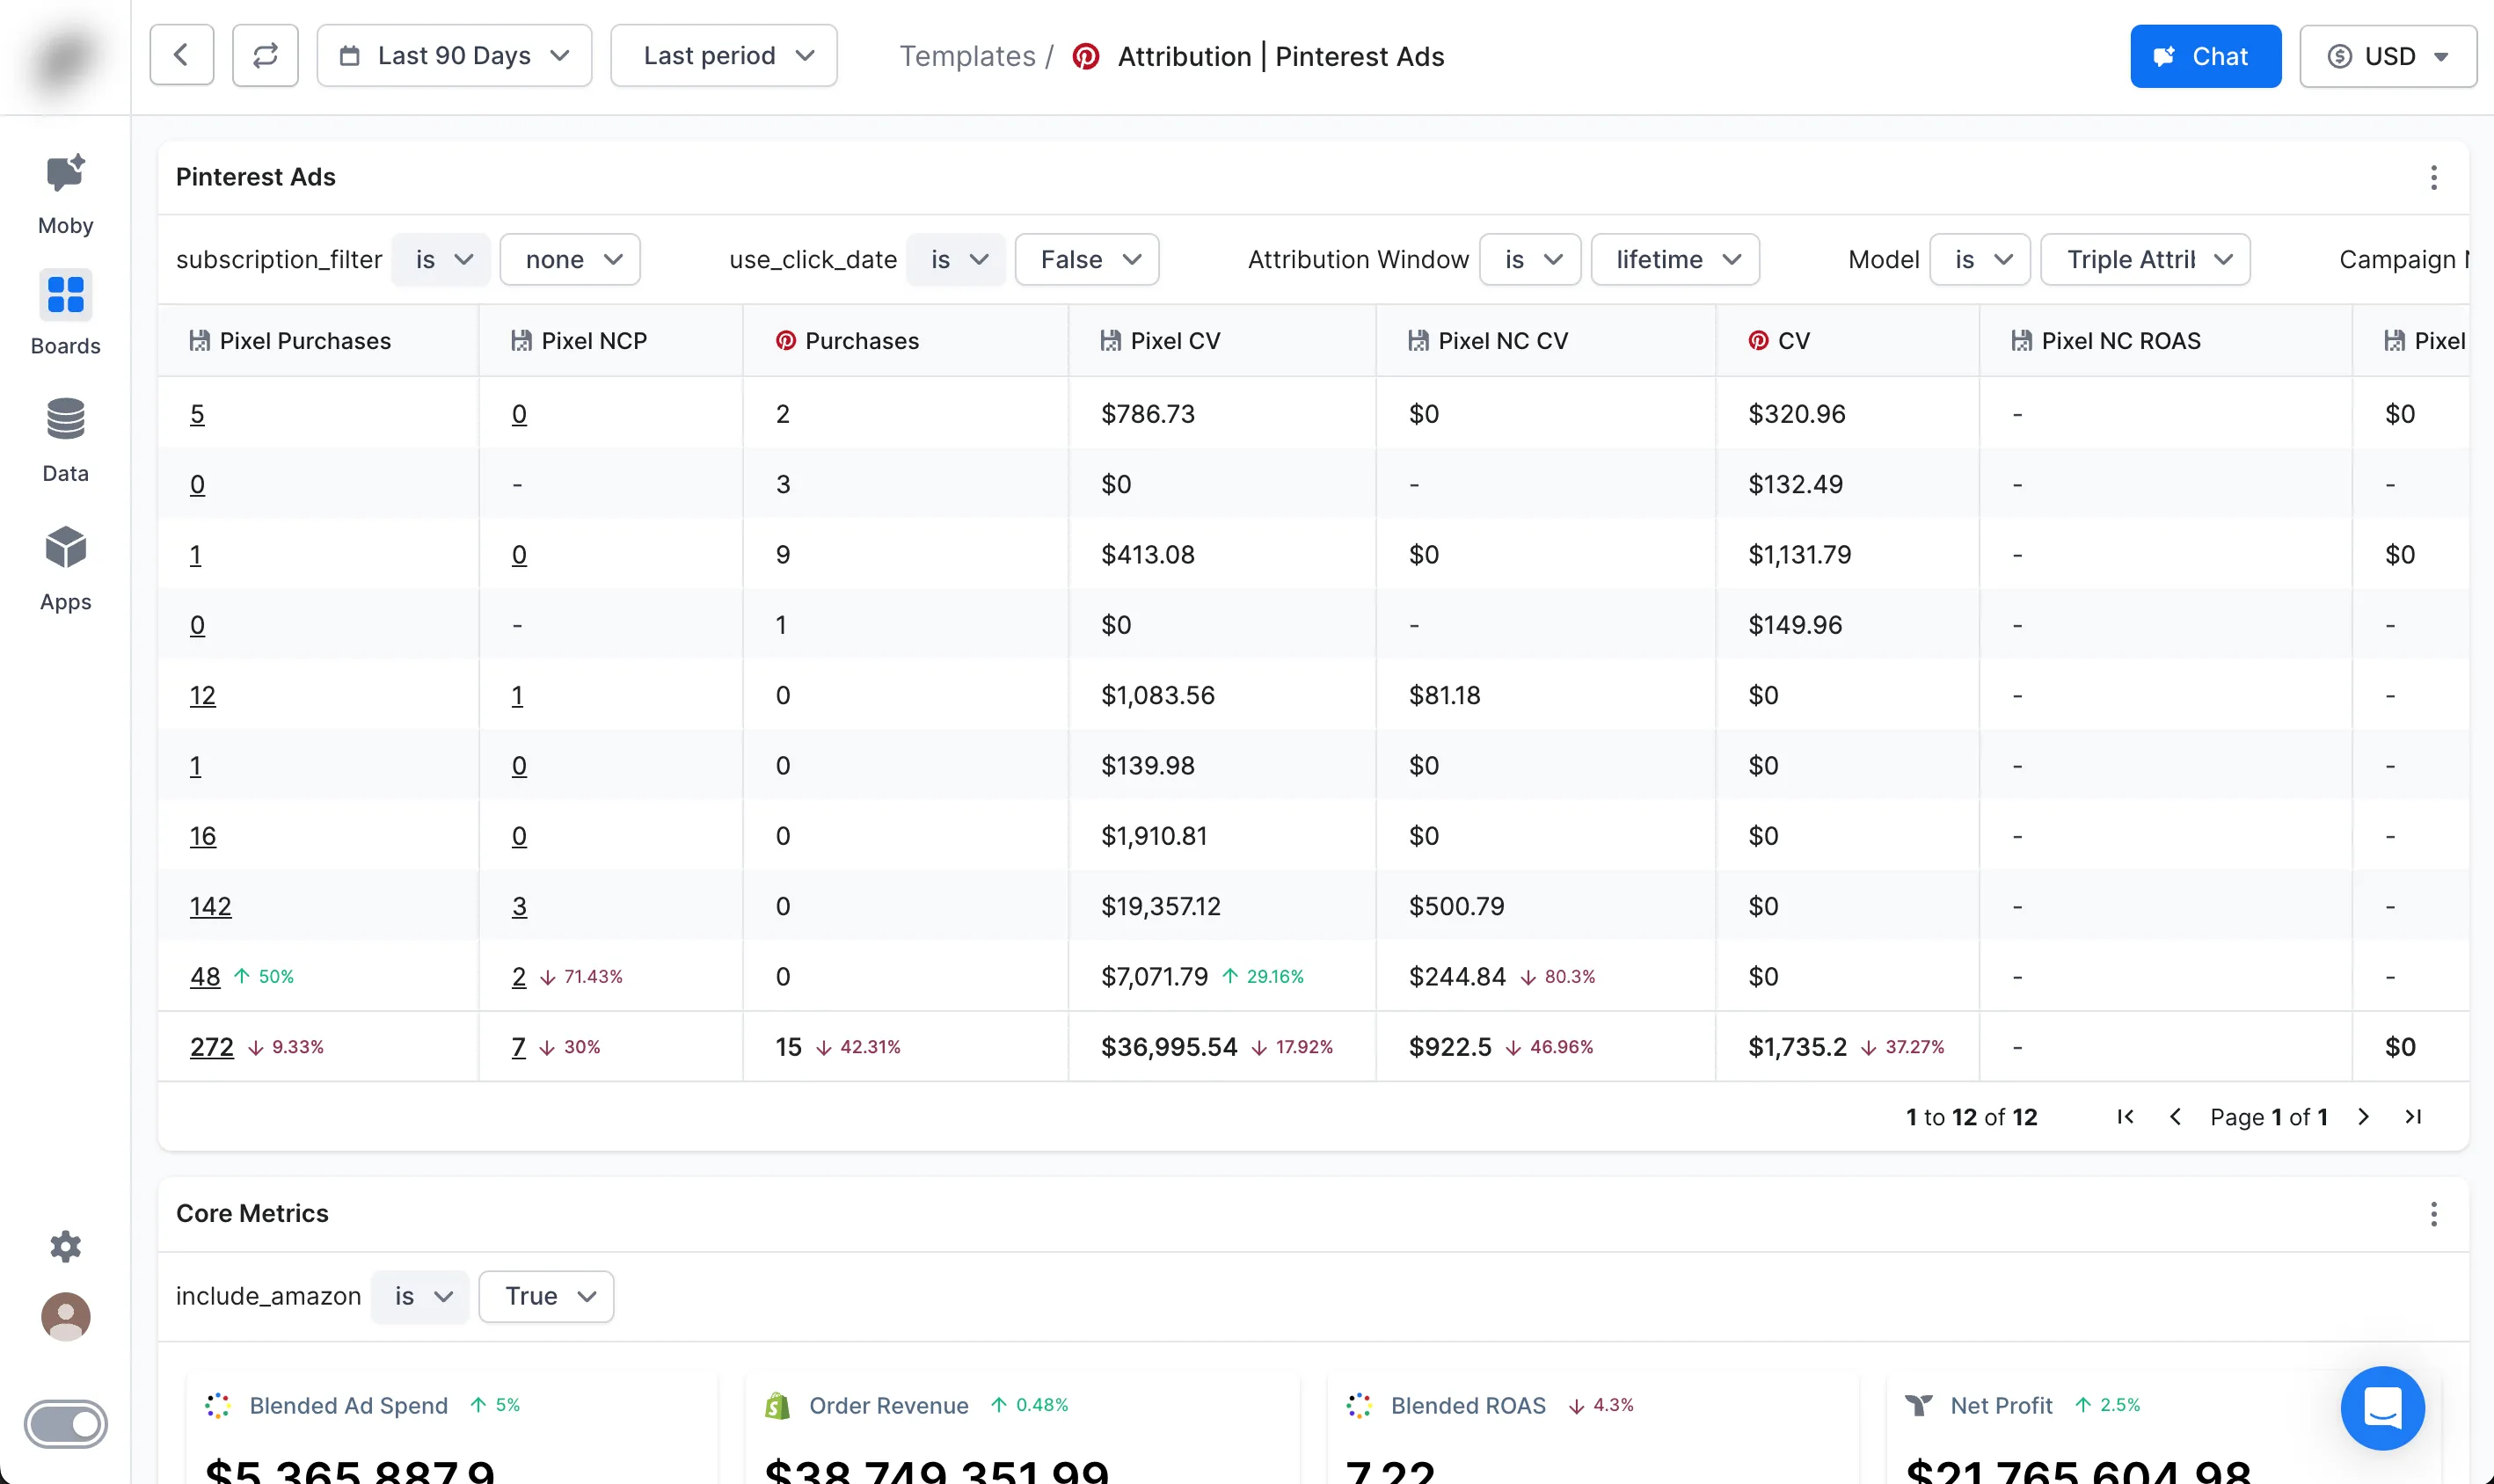
Task: Open the Data section in the sidebar
Action: (65, 420)
